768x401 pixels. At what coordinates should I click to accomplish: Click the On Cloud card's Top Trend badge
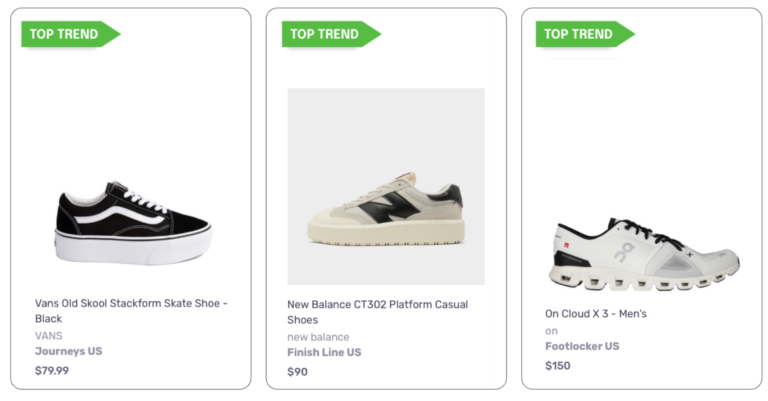click(x=580, y=34)
